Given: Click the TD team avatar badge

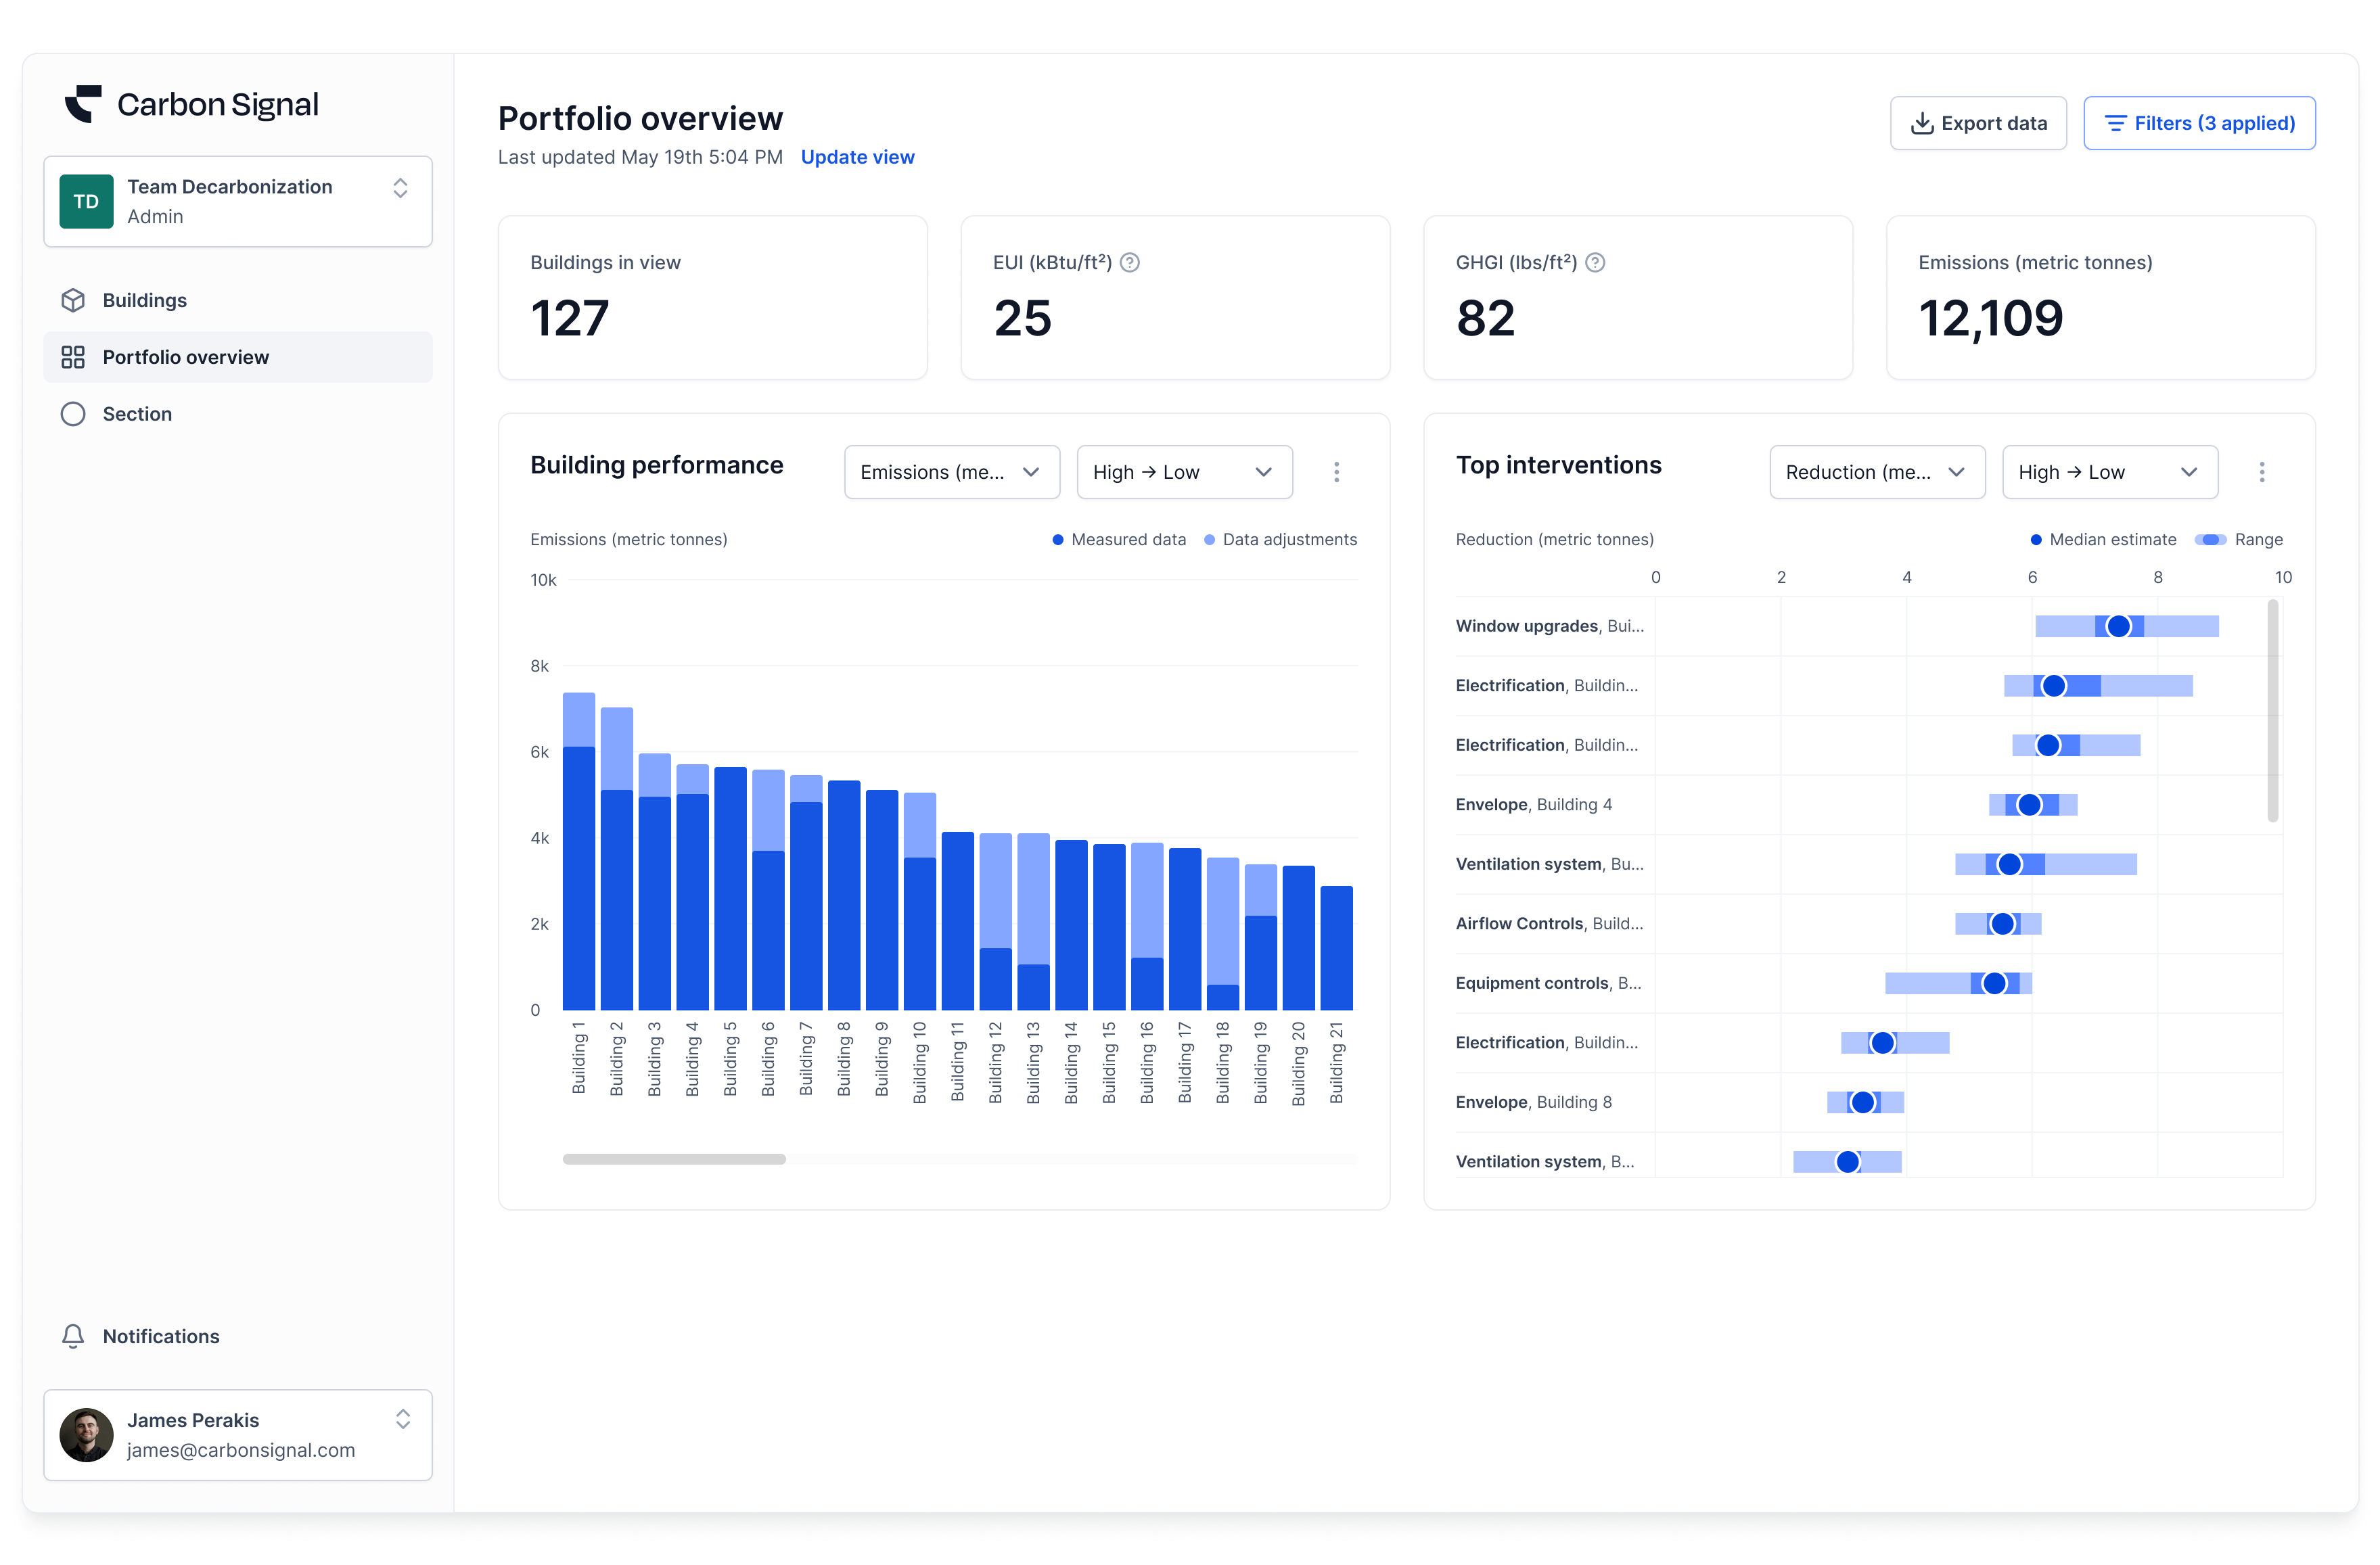Looking at the screenshot, I should point(86,201).
